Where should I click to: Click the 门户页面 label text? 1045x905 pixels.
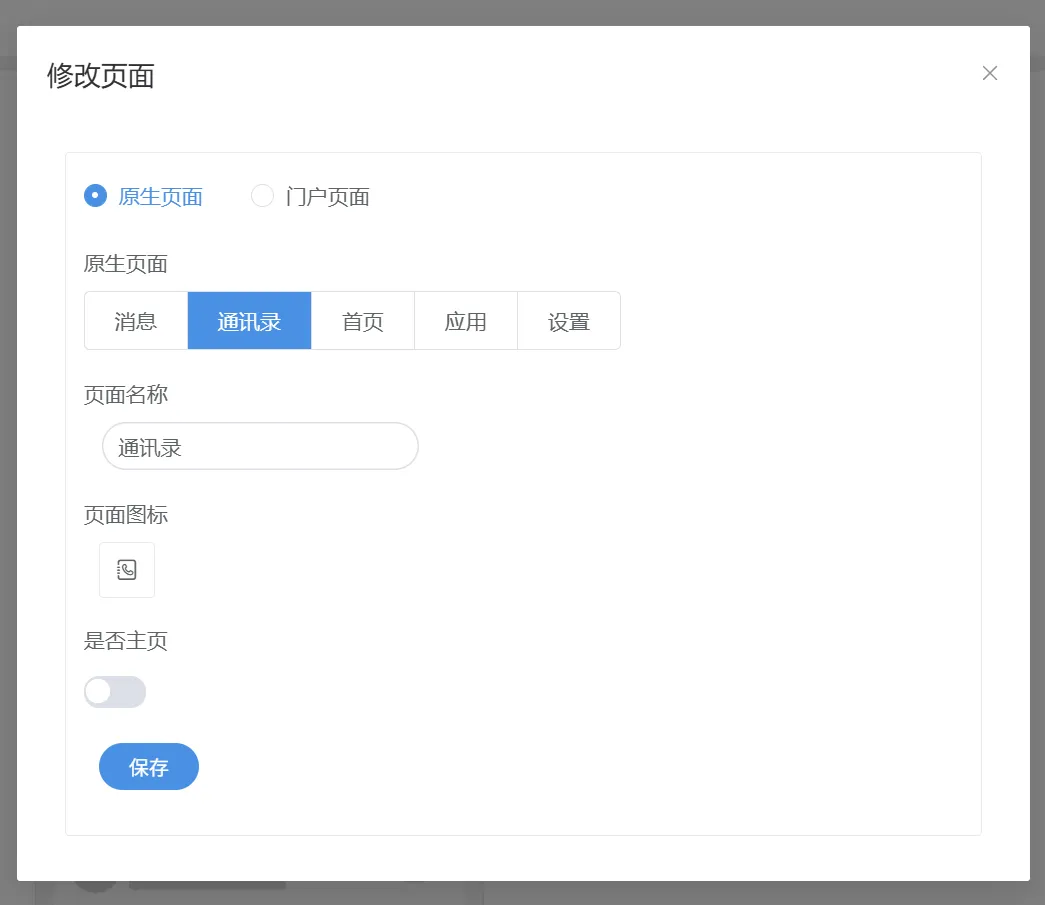coord(327,197)
